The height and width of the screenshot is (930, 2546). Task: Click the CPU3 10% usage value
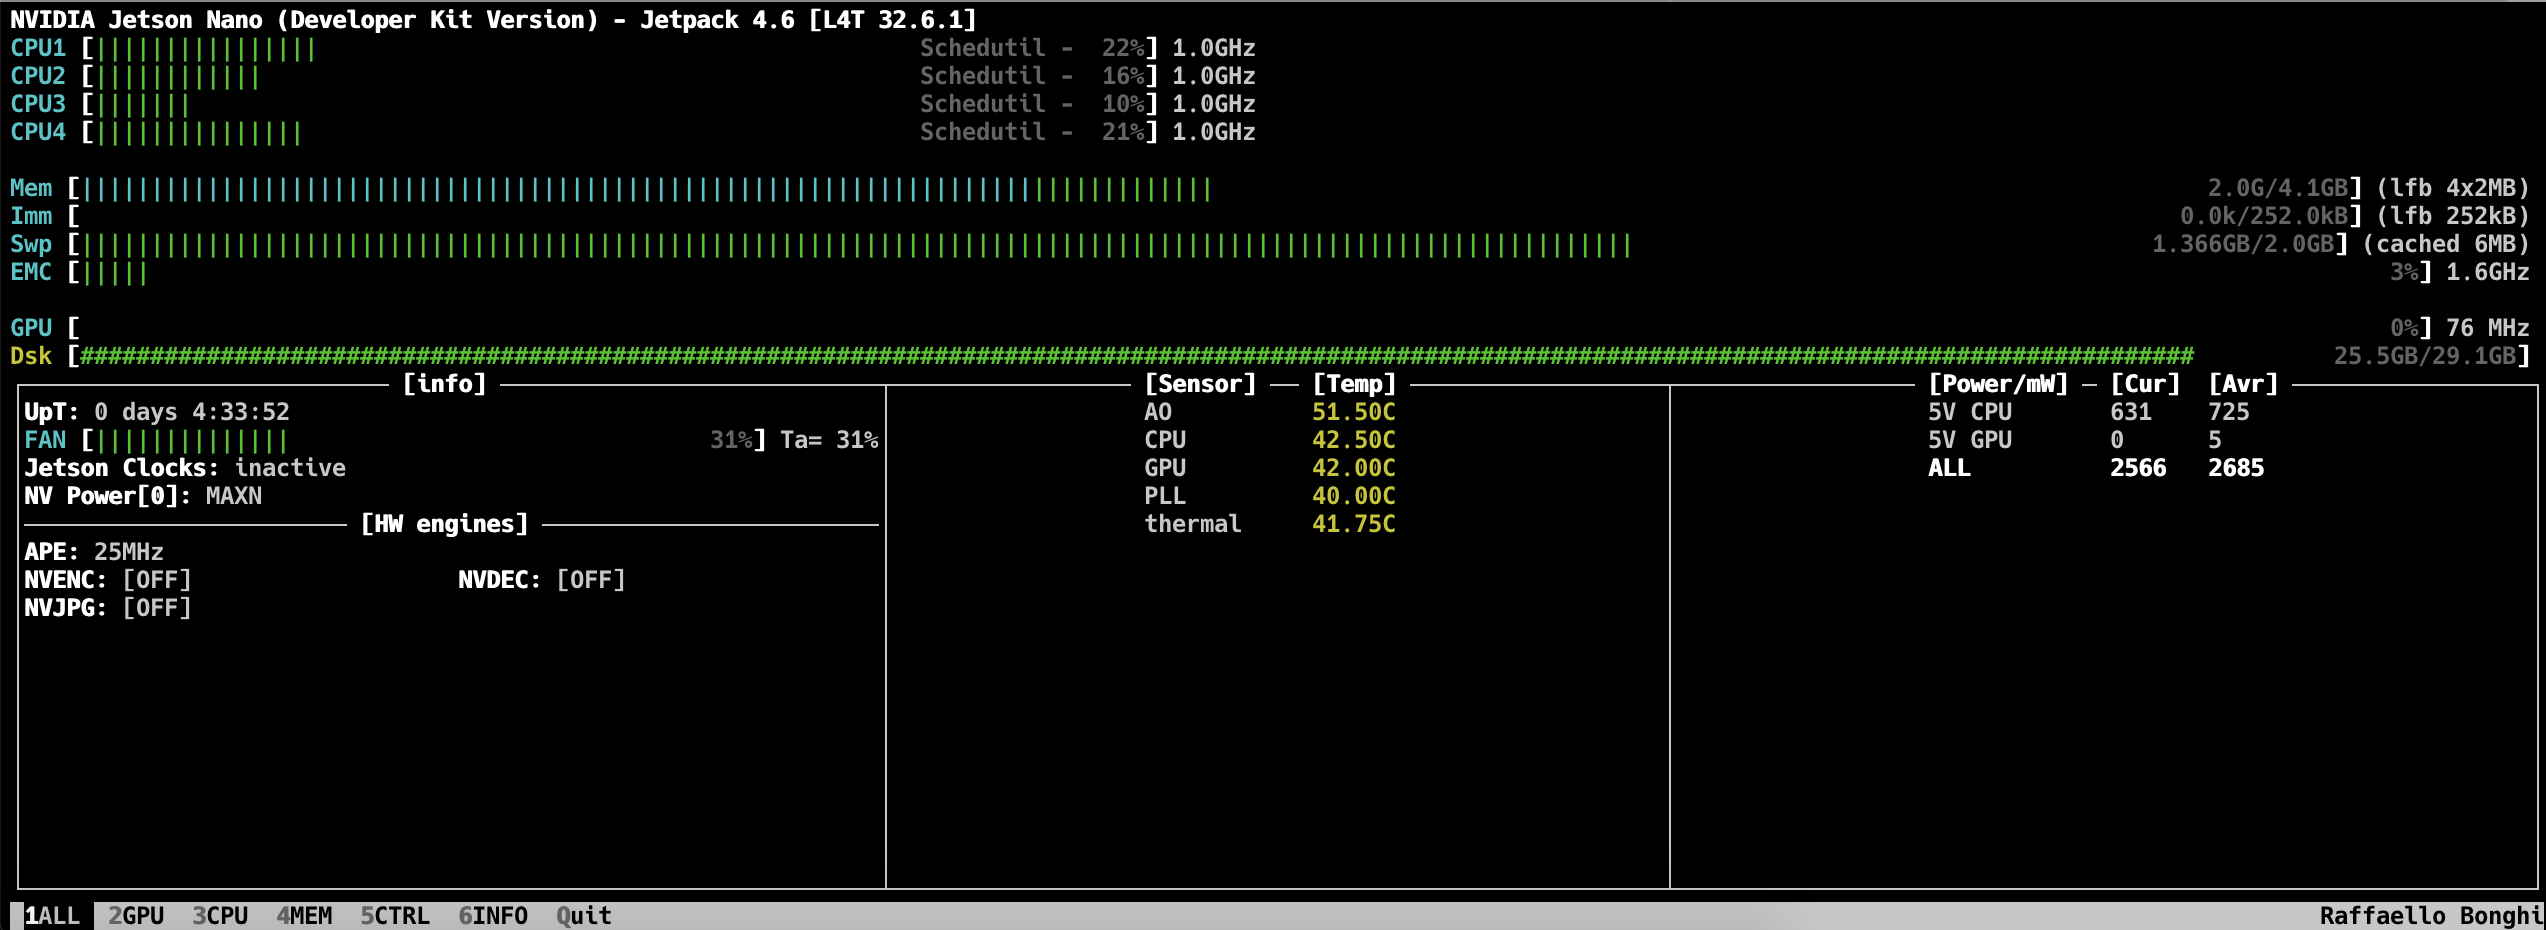(x=1123, y=104)
